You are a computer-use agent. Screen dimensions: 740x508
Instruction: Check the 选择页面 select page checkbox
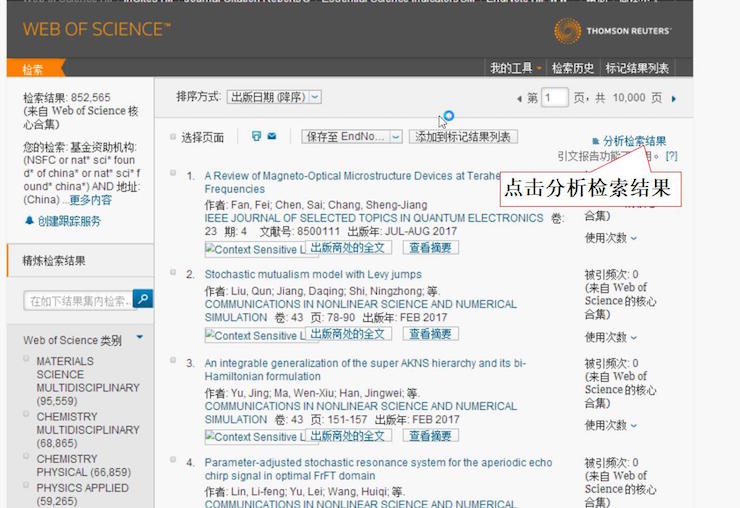pos(173,137)
